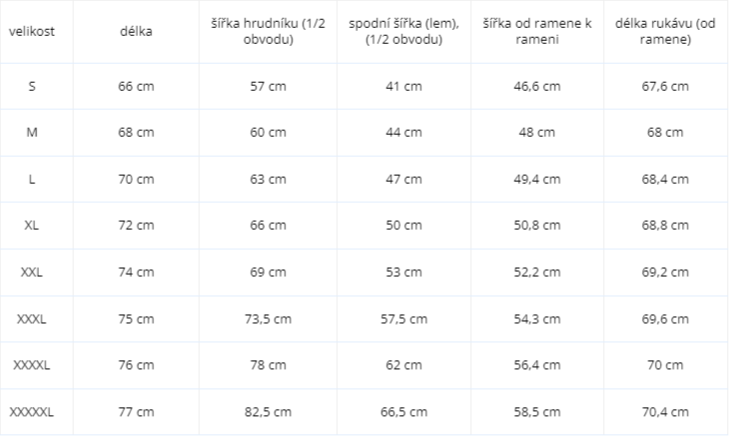Image resolution: width=729 pixels, height=436 pixels.
Task: Select the 73,5 cm chest width cell
Action: point(268,319)
